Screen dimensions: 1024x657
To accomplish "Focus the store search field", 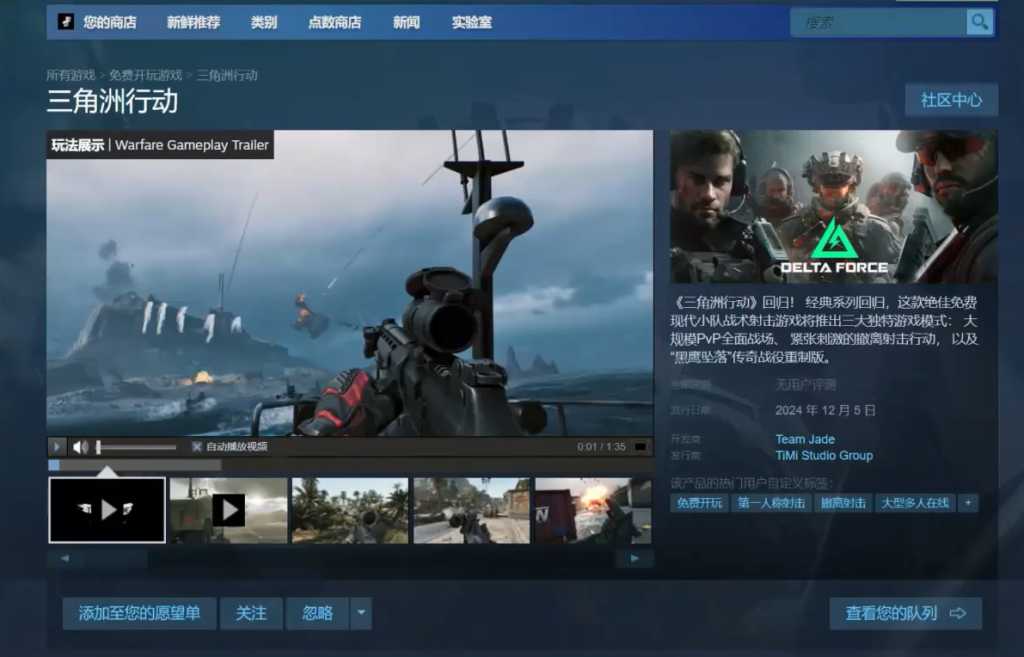I will 878,22.
